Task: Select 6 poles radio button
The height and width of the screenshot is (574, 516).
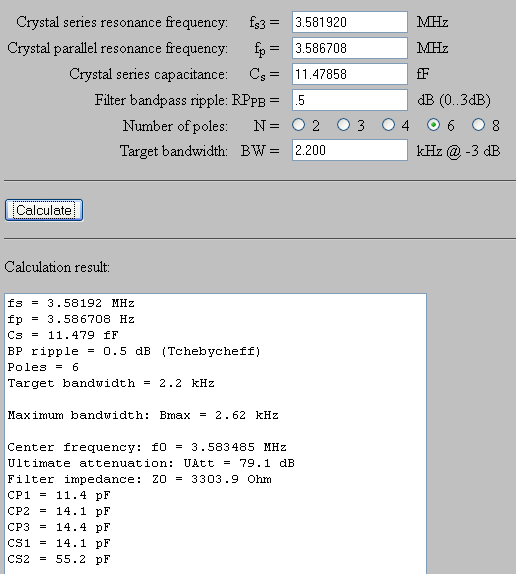Action: click(x=433, y=125)
